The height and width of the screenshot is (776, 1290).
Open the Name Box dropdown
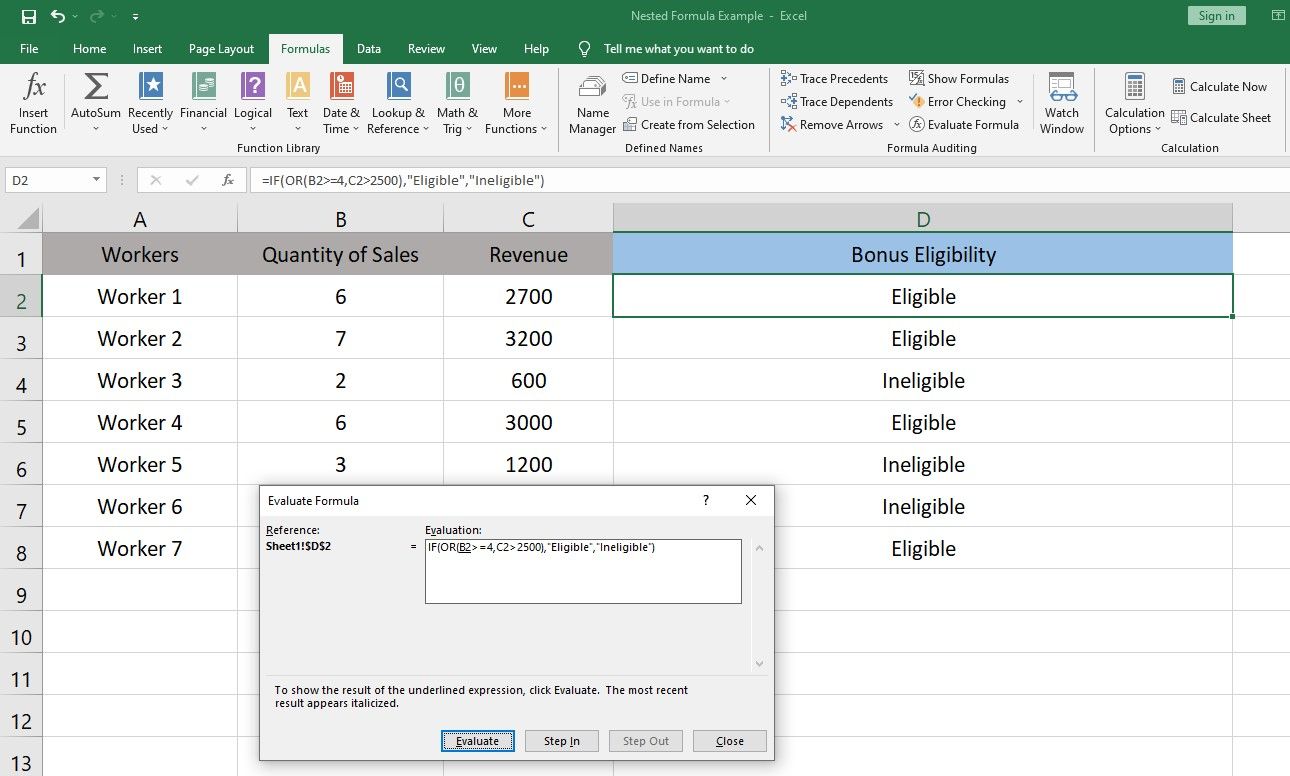[94, 180]
